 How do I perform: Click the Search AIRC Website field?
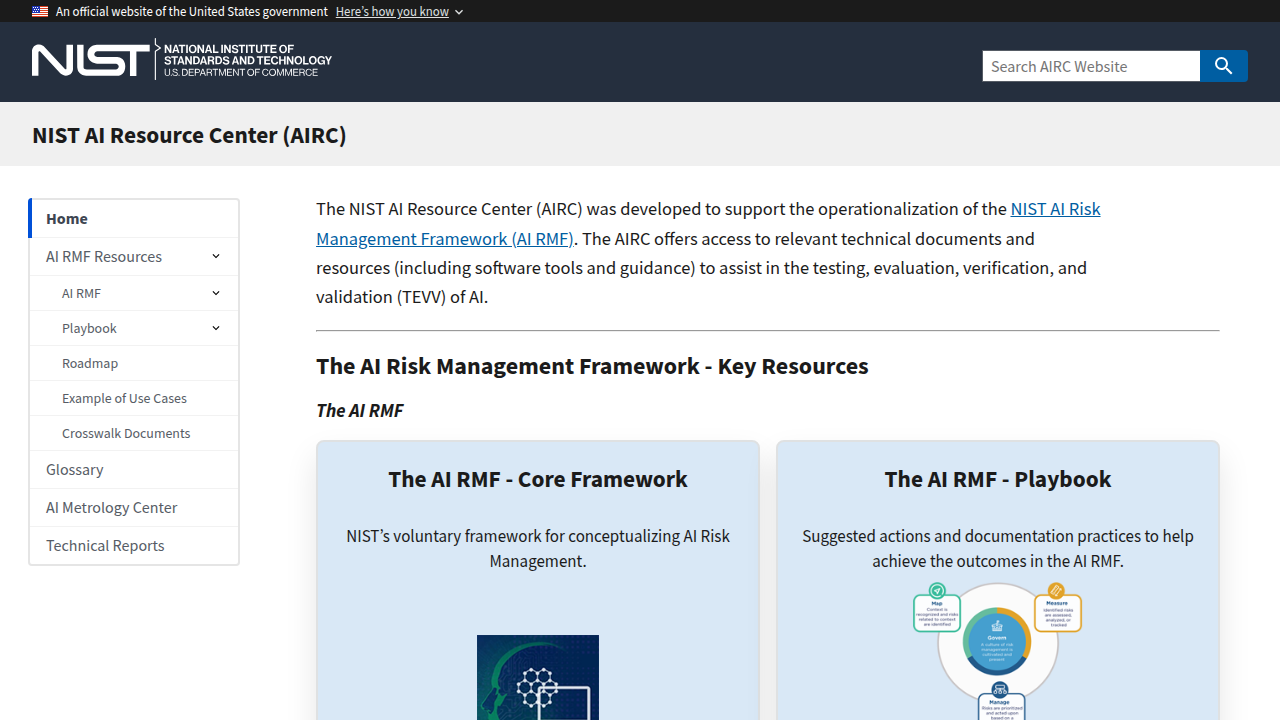point(1091,66)
